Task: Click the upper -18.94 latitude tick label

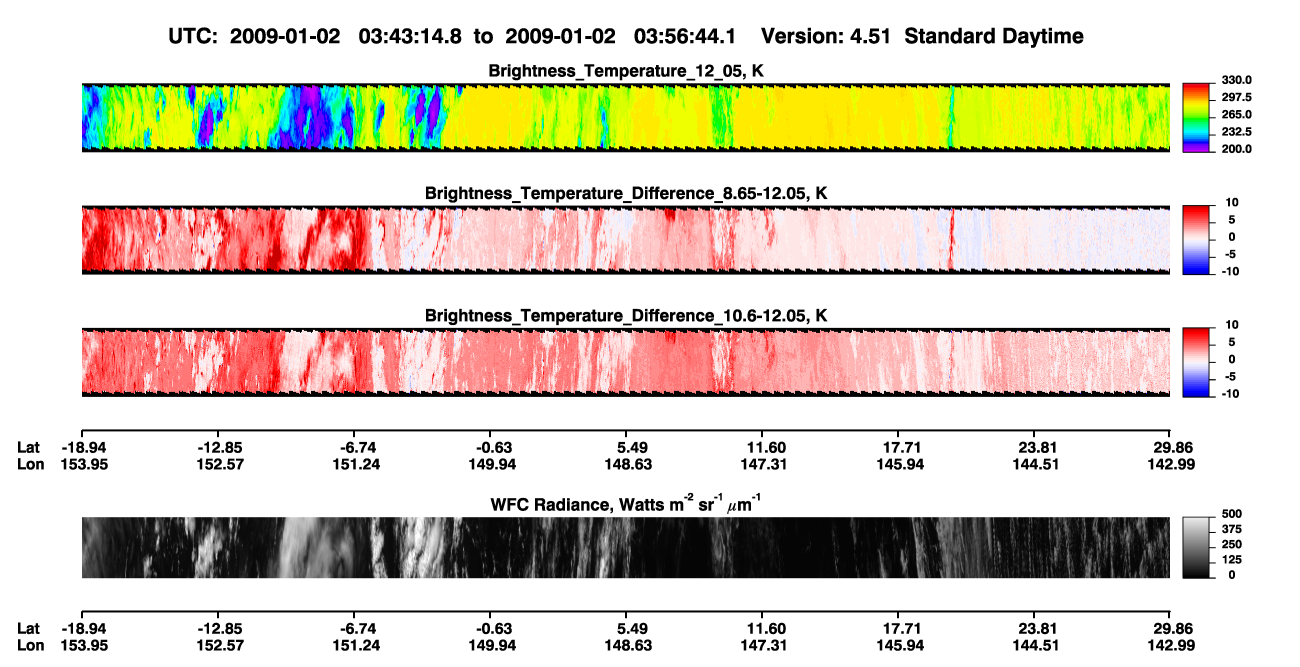Action: tap(81, 448)
